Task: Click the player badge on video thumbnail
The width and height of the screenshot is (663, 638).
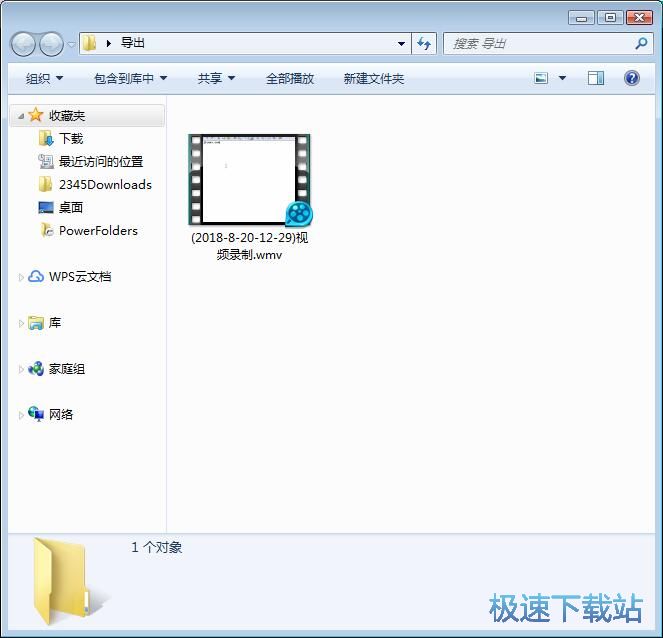Action: (299, 214)
